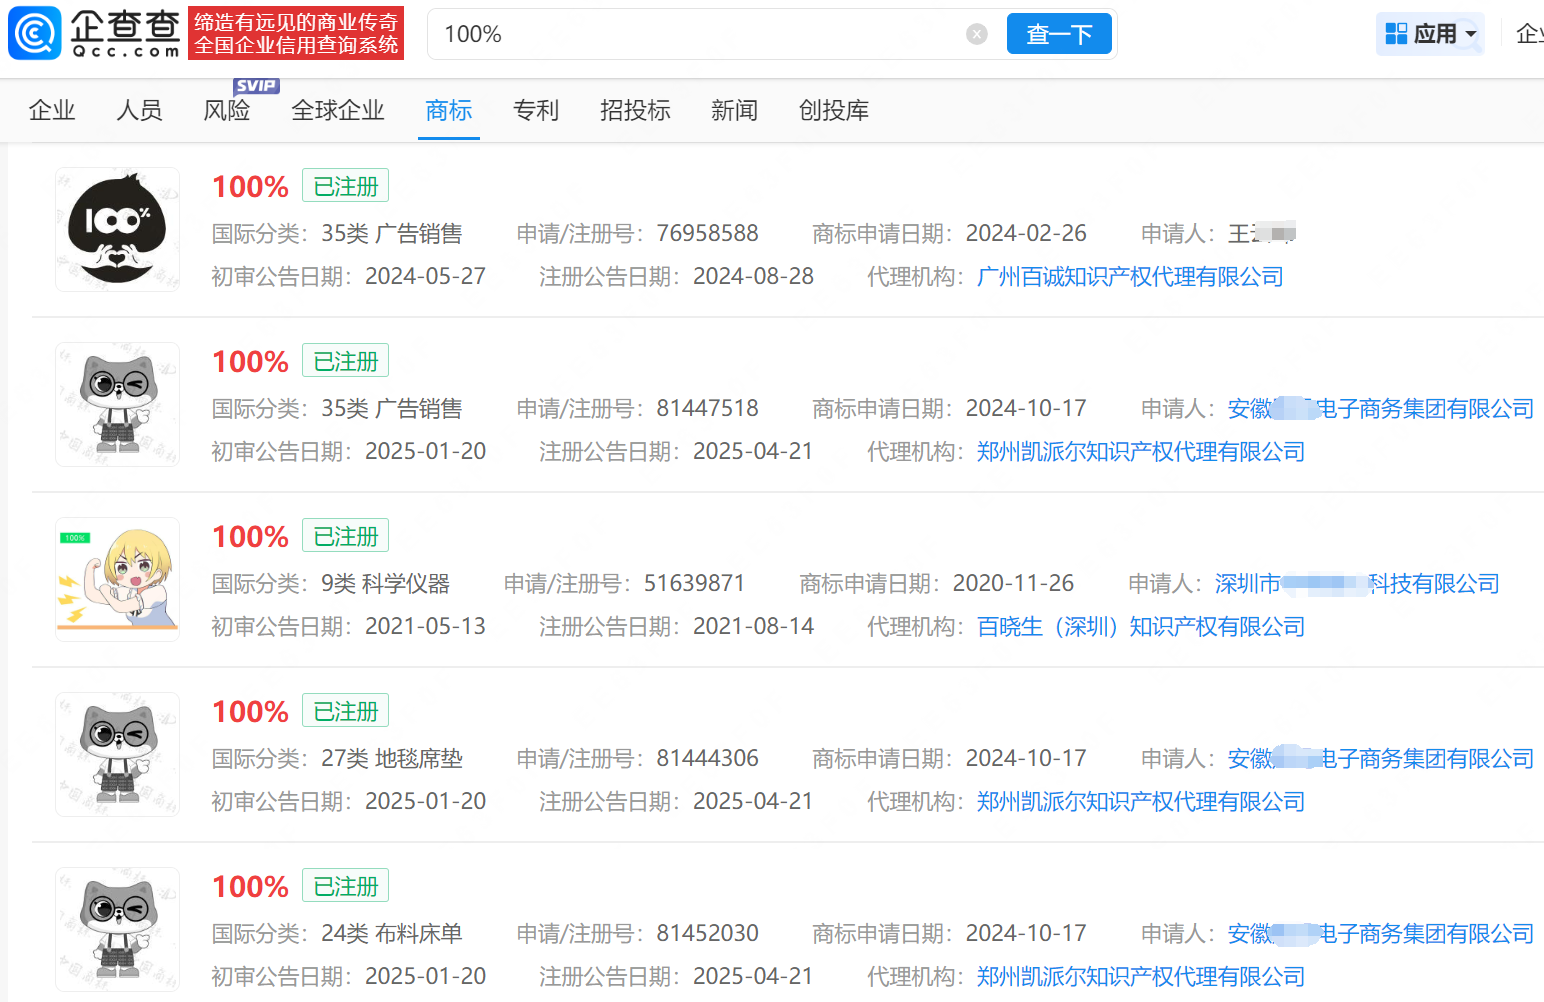Click the 已注册 badge on the first result
The height and width of the screenshot is (1002, 1544).
pyautogui.click(x=345, y=185)
